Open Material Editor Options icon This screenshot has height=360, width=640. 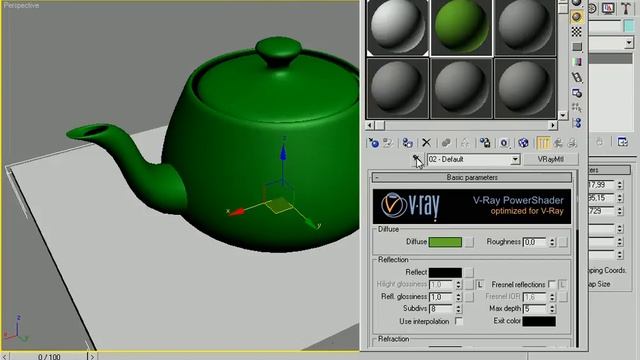576,93
